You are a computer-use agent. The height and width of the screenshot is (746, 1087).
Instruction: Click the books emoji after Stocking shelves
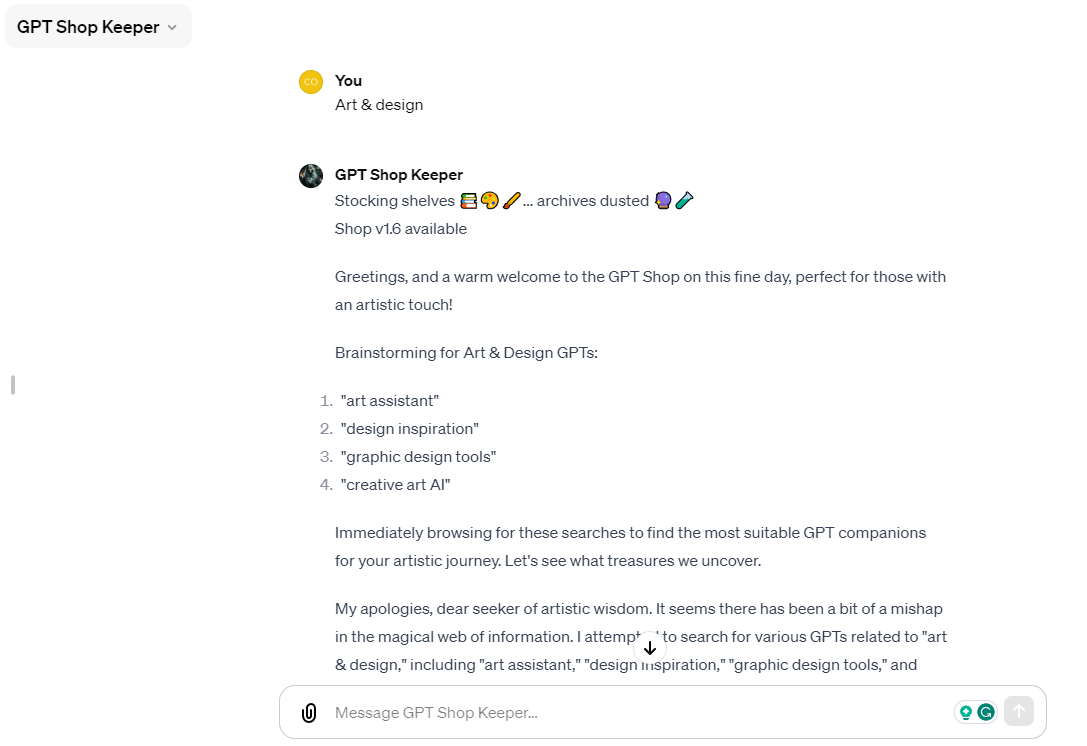pos(468,200)
